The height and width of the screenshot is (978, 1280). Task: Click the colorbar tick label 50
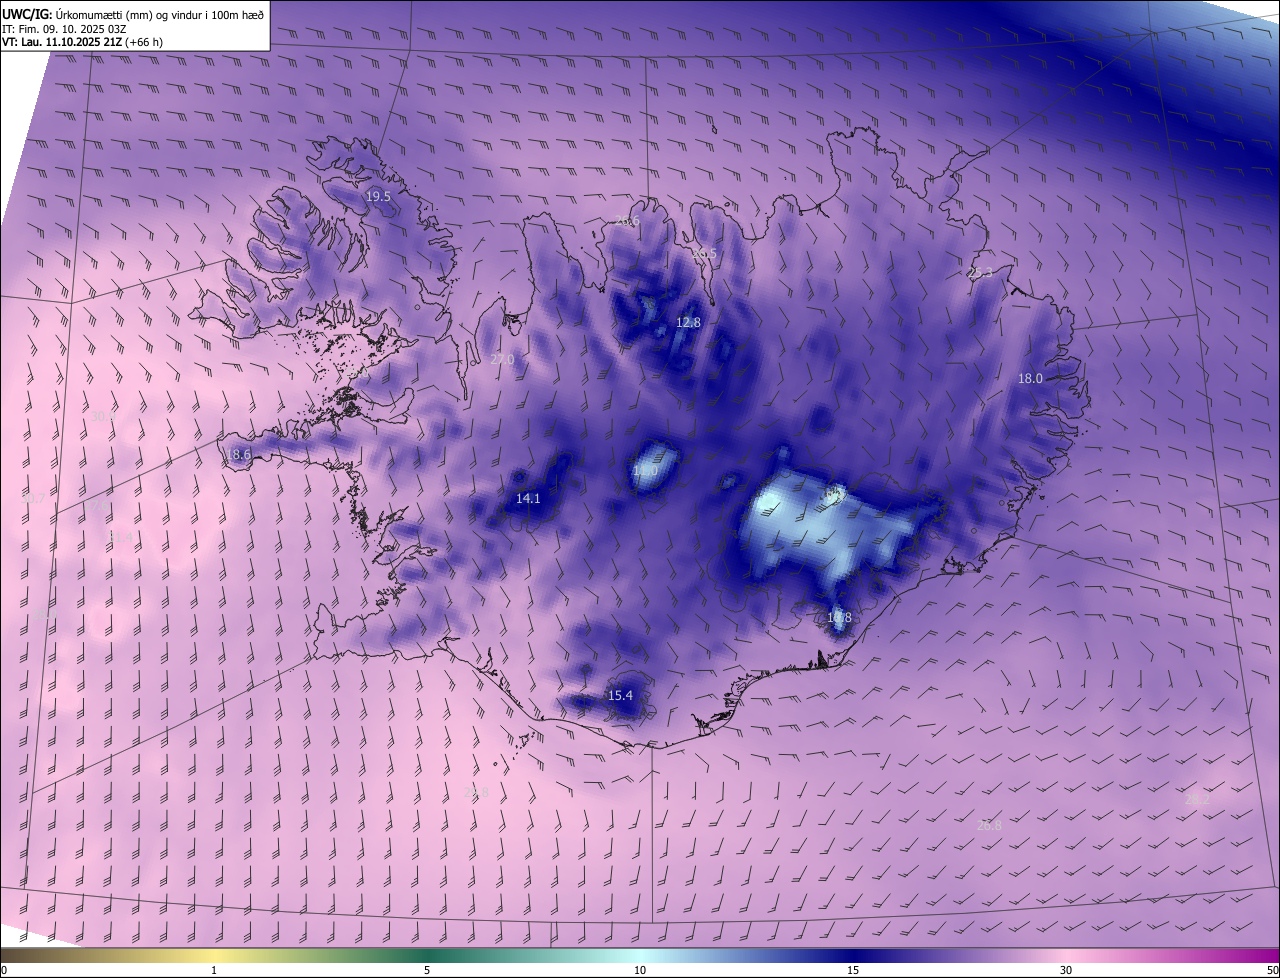1272,970
